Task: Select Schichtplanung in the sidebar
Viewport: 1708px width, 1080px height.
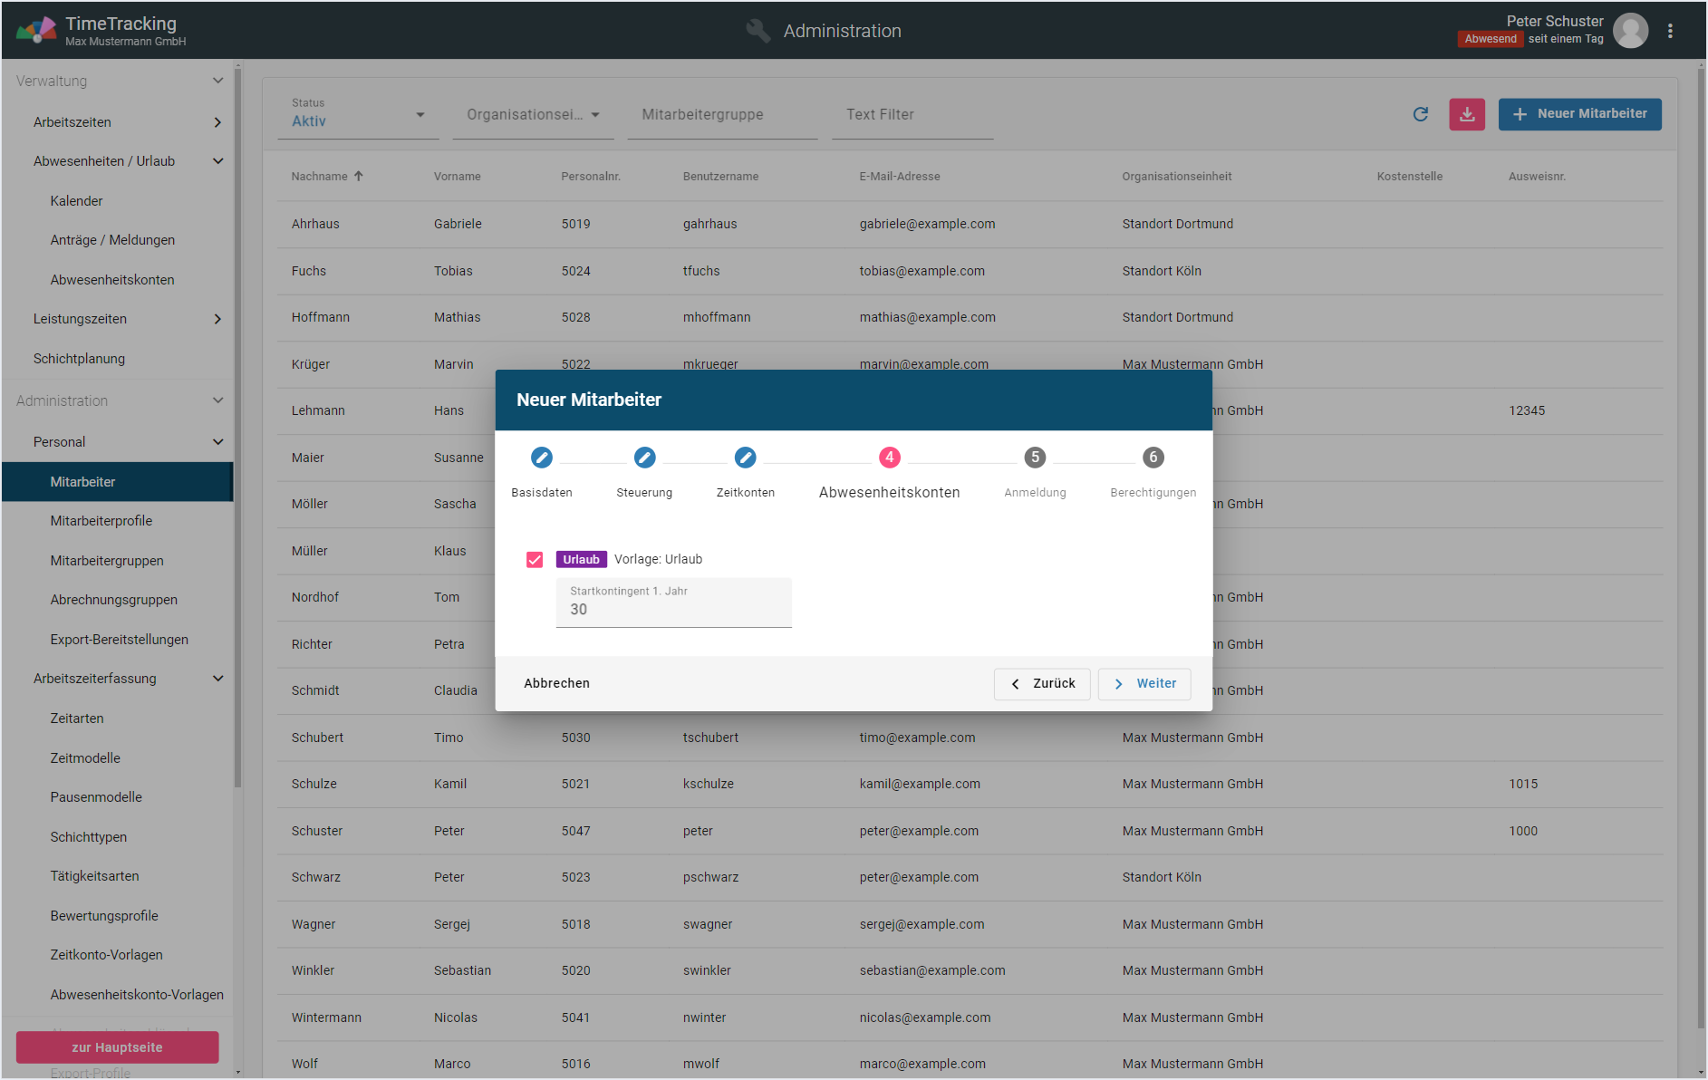Action: (x=79, y=359)
